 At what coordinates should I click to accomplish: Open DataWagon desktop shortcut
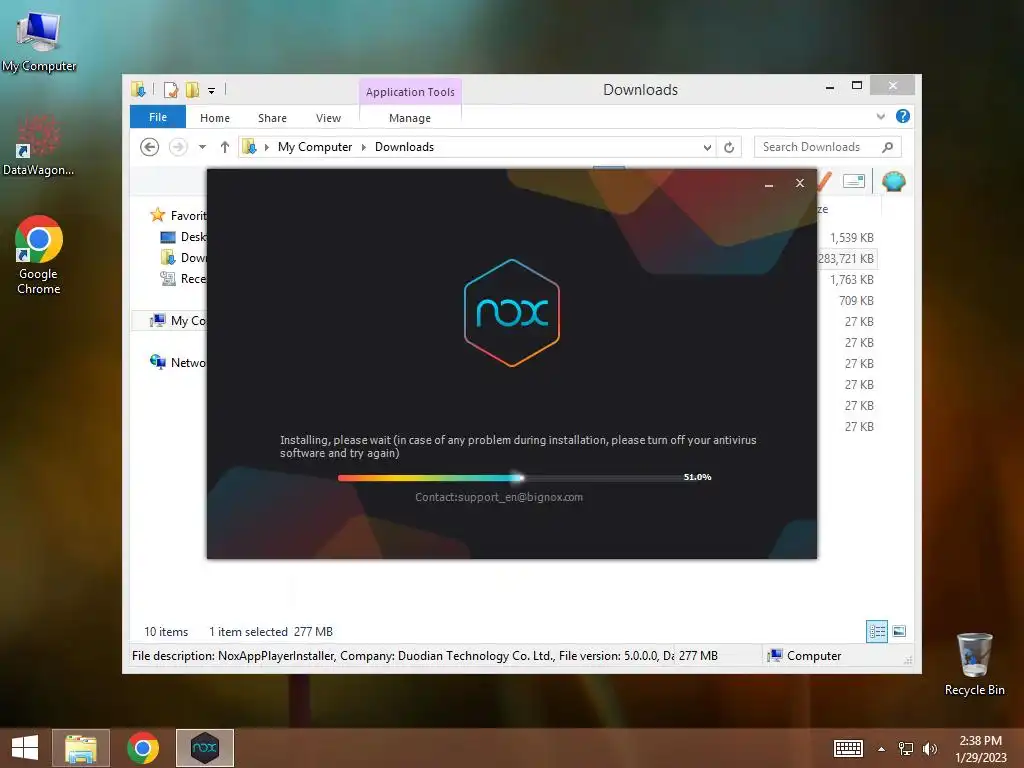point(38,145)
